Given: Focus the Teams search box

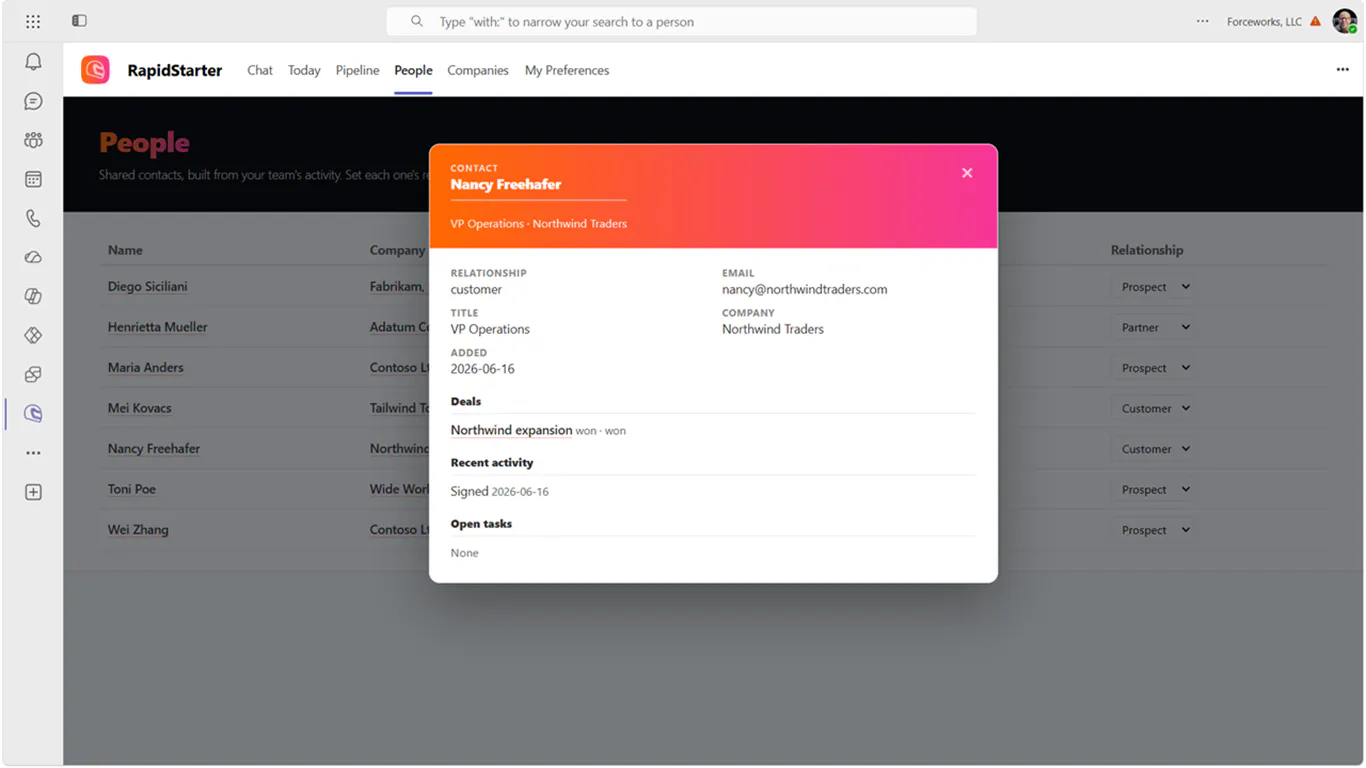Looking at the screenshot, I should click(x=681, y=21).
